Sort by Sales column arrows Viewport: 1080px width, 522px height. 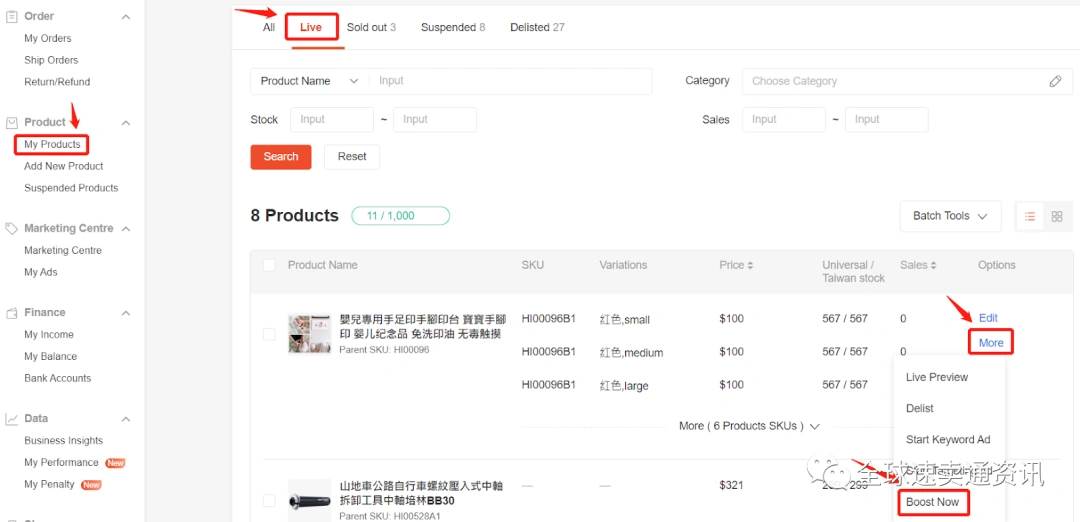tap(933, 265)
